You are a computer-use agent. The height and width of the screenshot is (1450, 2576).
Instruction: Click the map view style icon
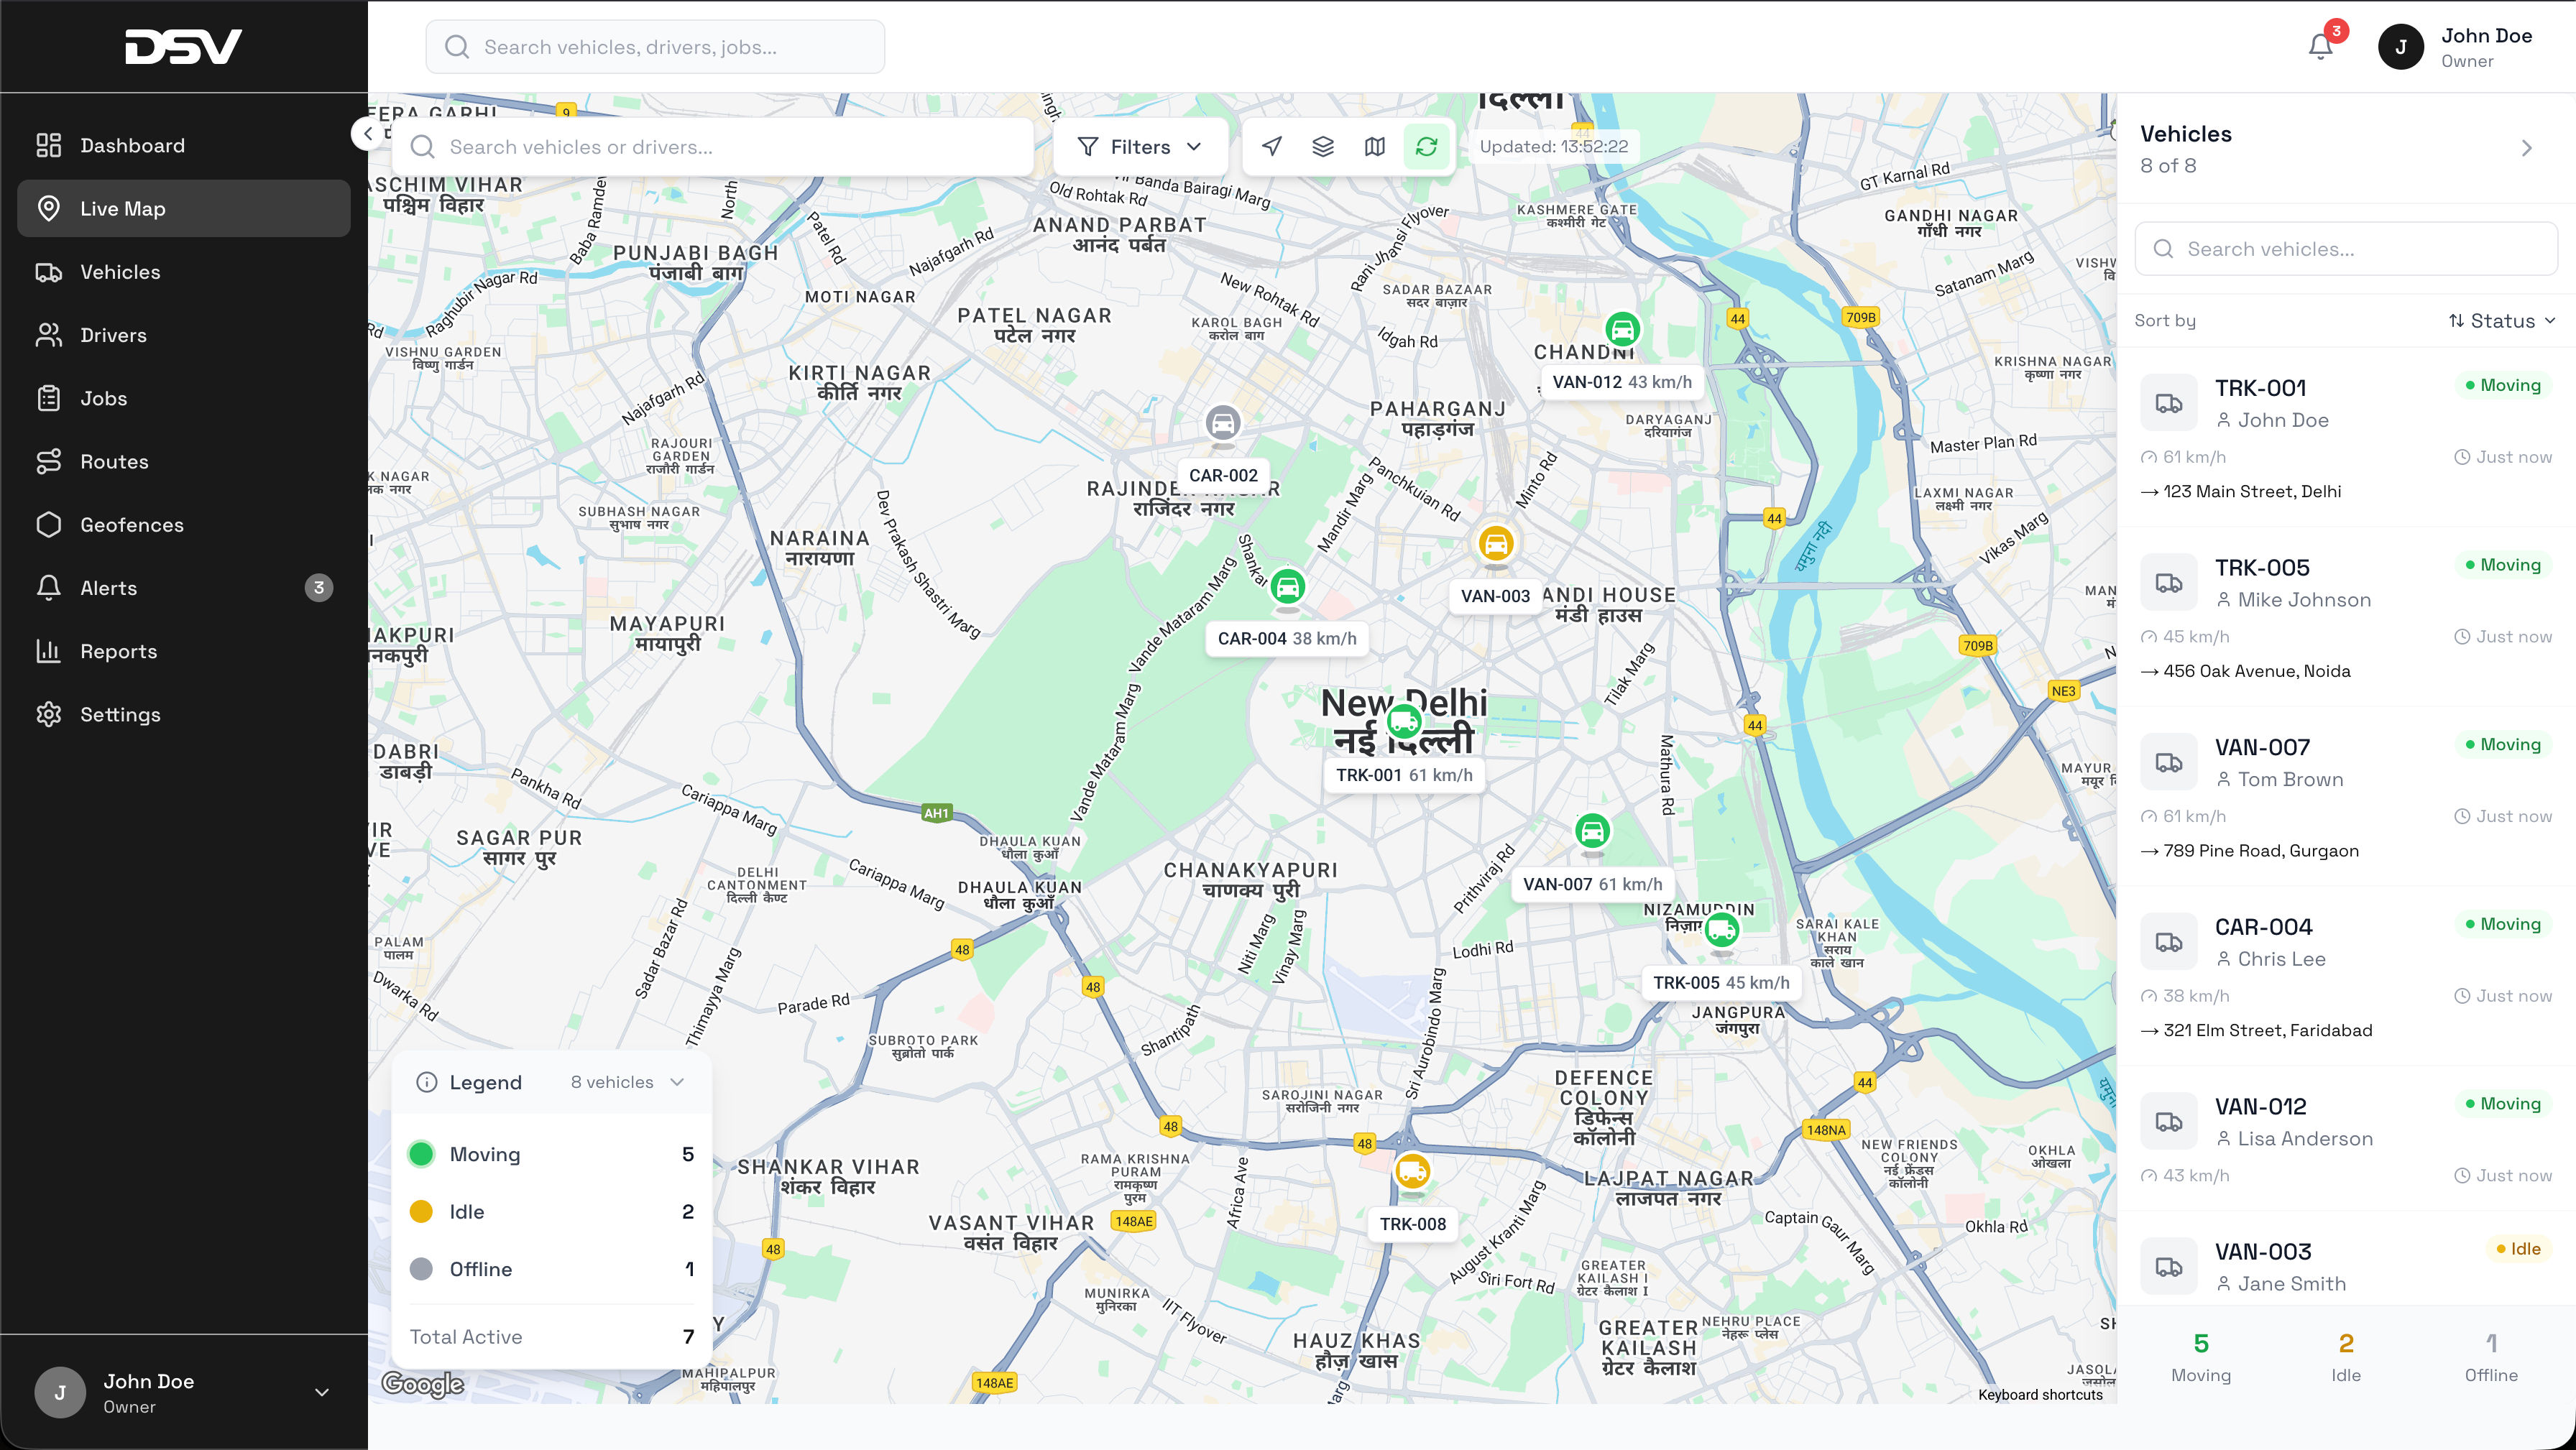1375,146
